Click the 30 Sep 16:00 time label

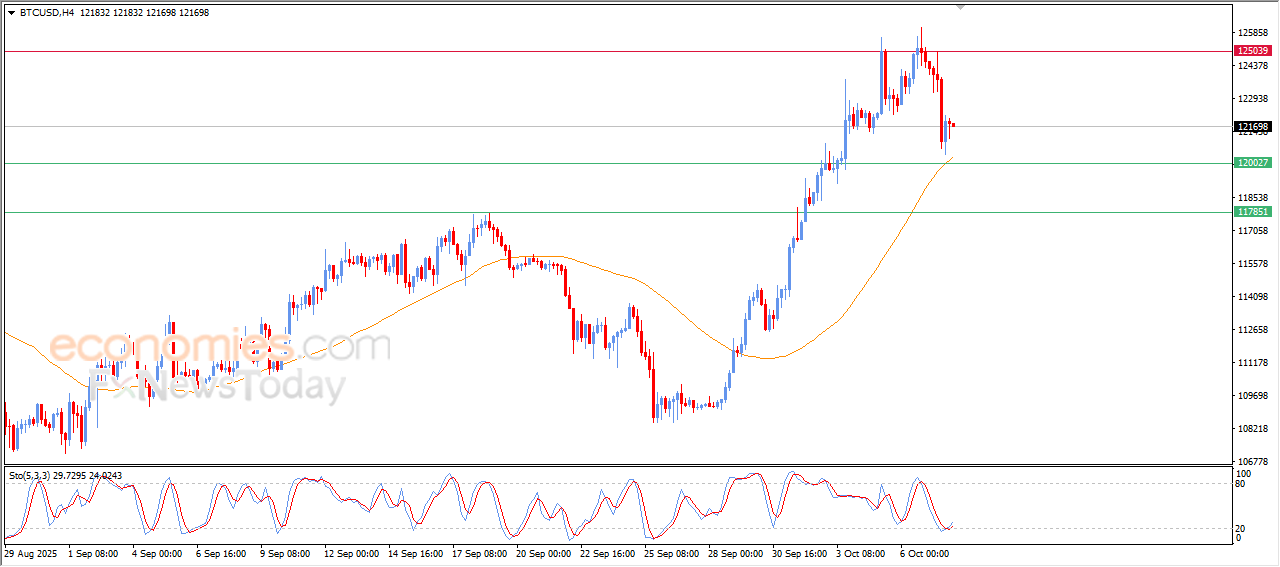pos(801,552)
